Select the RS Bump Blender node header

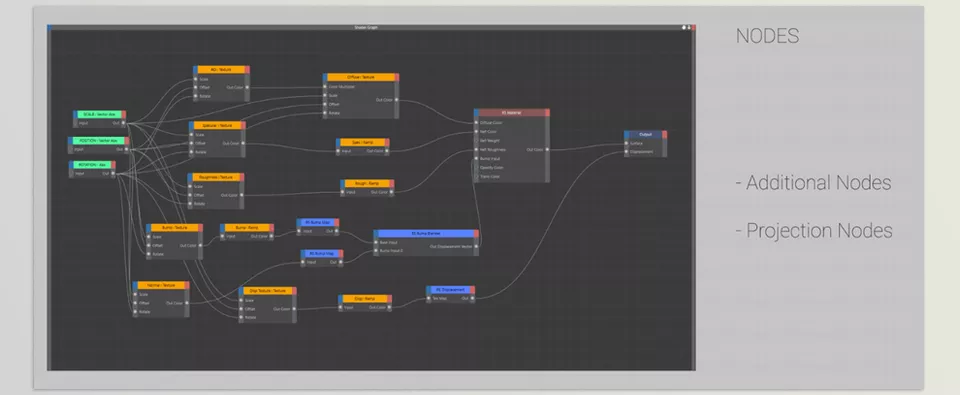click(426, 233)
